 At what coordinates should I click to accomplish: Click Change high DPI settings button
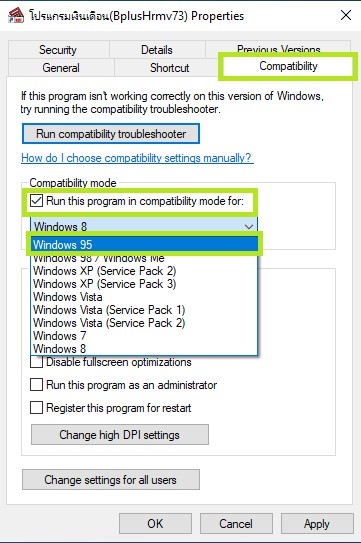[x=120, y=435]
